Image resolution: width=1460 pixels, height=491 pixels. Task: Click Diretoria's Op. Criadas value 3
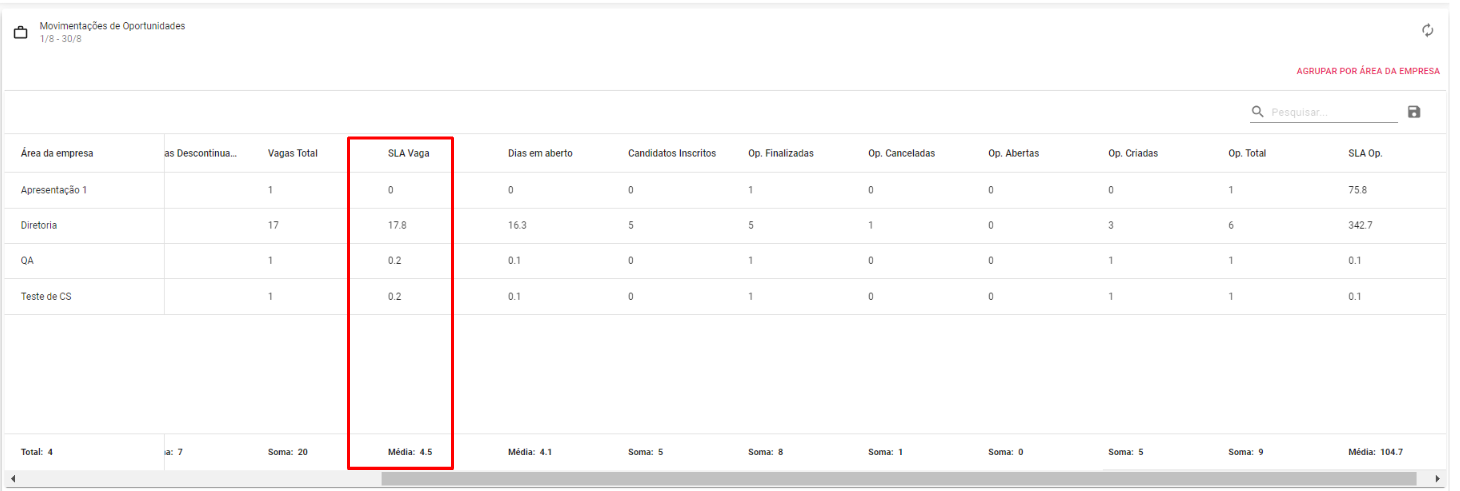click(x=1111, y=226)
